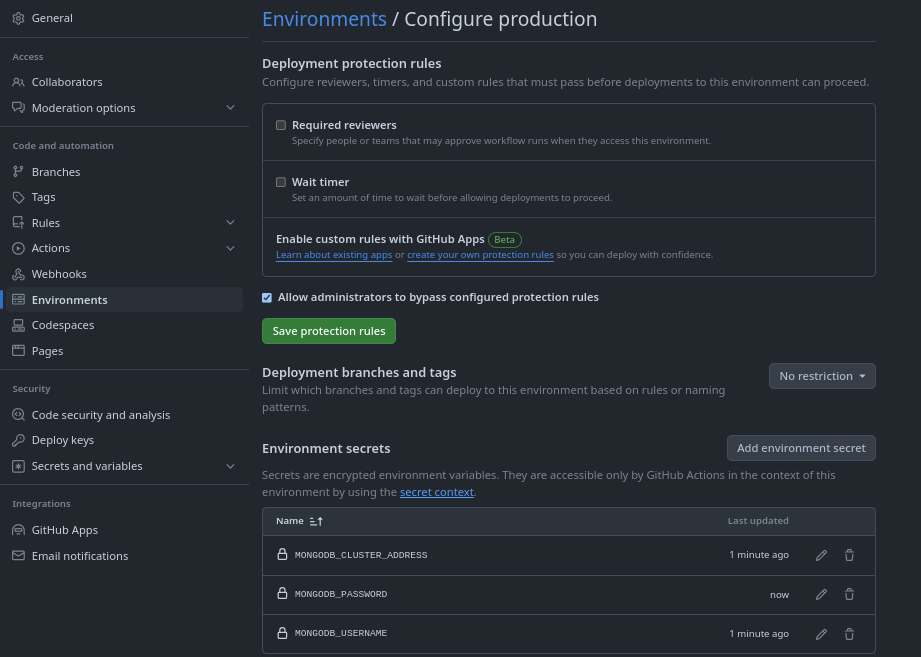Click the Webhooks icon in the sidebar
This screenshot has width=921, height=657.
click(x=18, y=274)
